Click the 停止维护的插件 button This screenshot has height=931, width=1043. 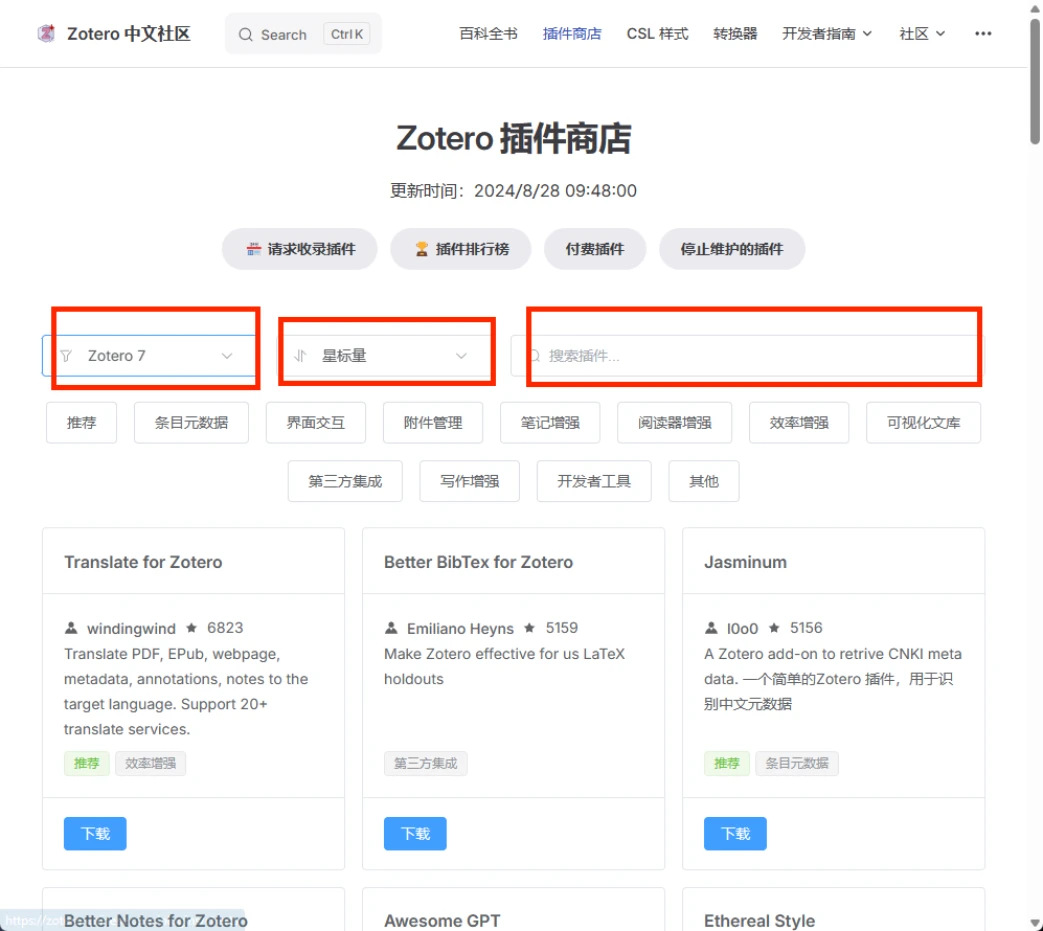pos(732,249)
